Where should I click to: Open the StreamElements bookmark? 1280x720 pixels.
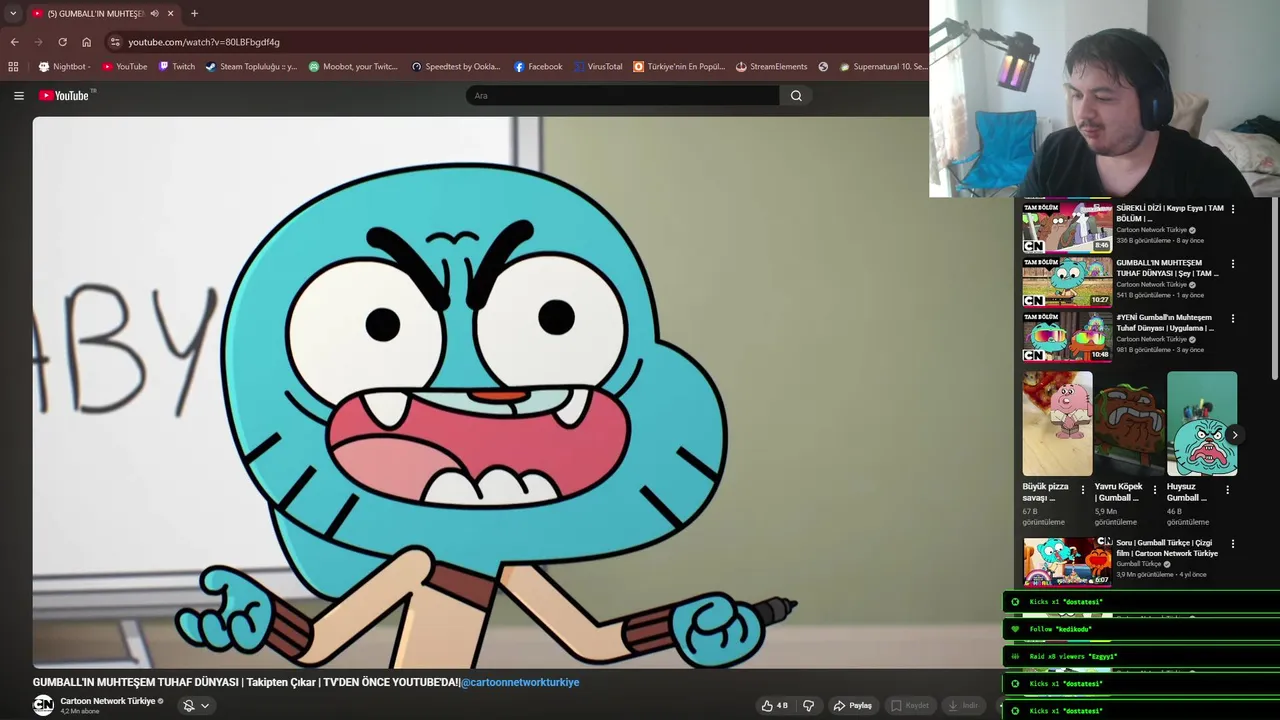tap(771, 67)
